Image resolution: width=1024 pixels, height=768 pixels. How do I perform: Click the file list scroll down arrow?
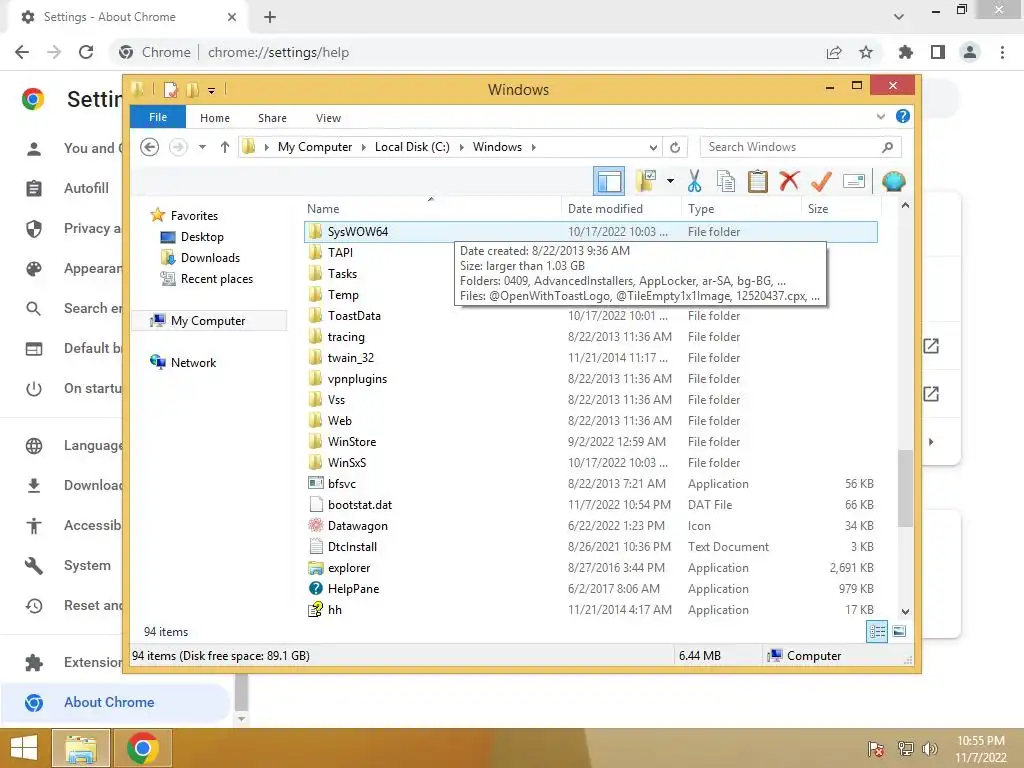[905, 611]
